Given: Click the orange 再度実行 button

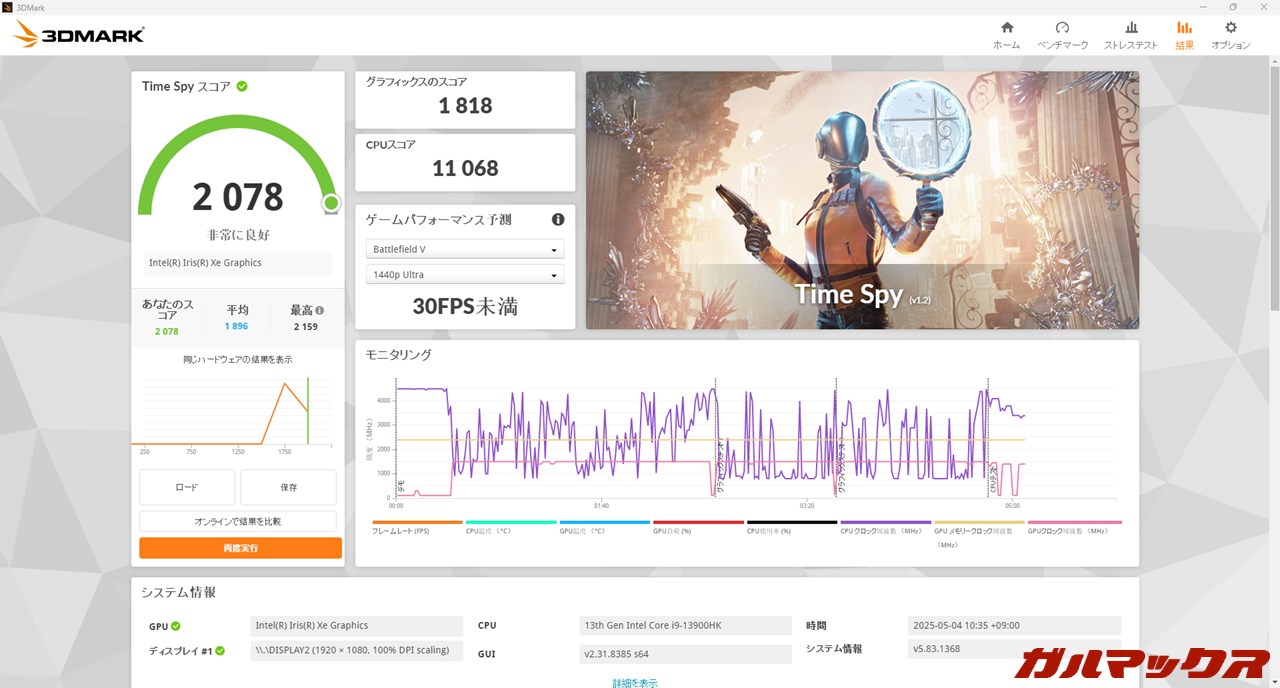Looking at the screenshot, I should point(240,548).
